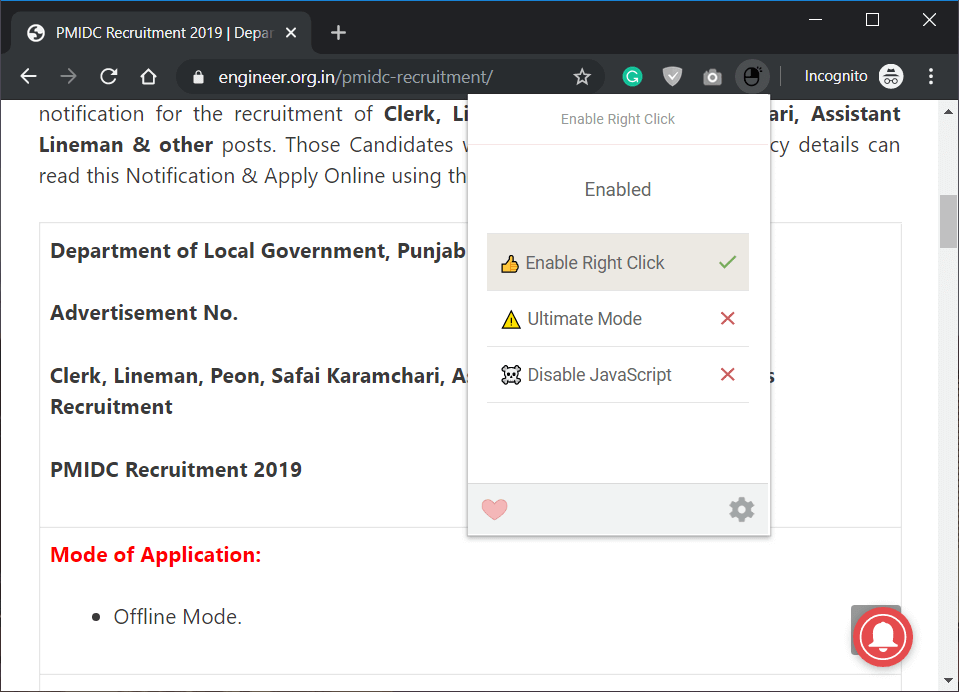Click the 'Enable Right Click' popup title
Image resolution: width=959 pixels, height=692 pixels.
point(618,119)
